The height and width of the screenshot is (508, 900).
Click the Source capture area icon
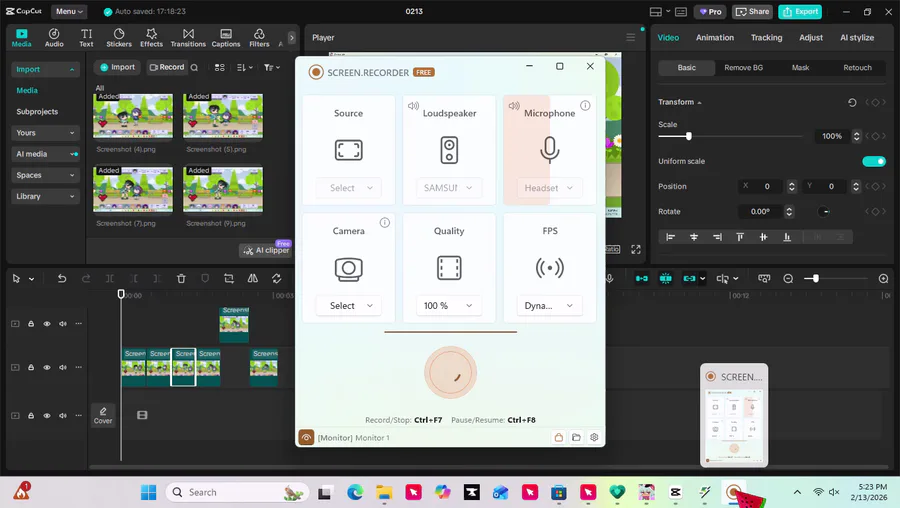tap(348, 150)
